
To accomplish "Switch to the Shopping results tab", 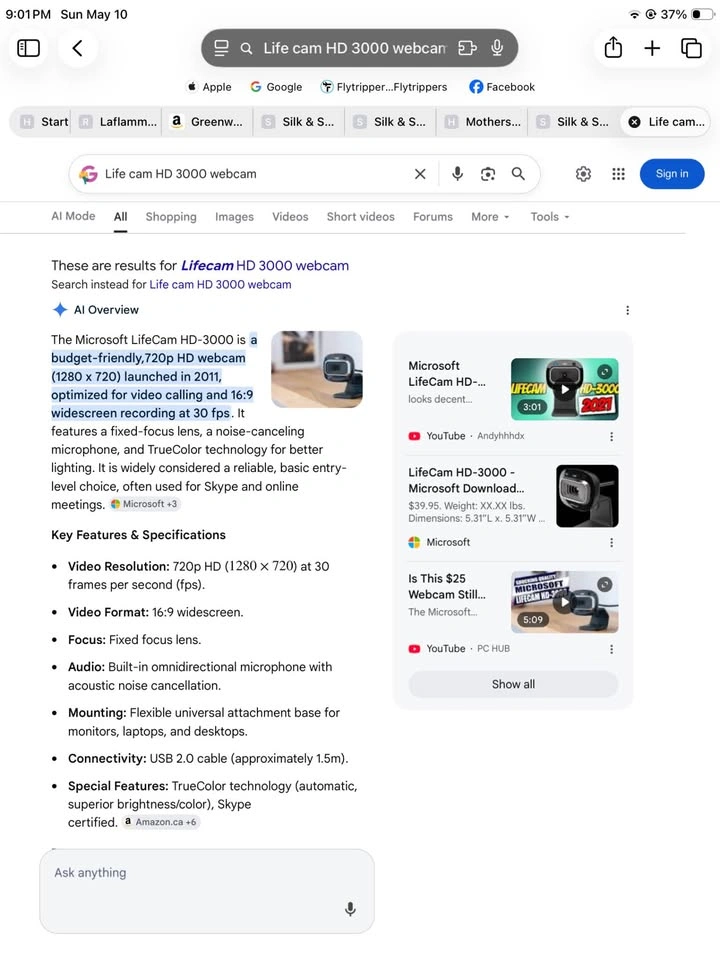I will tap(171, 217).
